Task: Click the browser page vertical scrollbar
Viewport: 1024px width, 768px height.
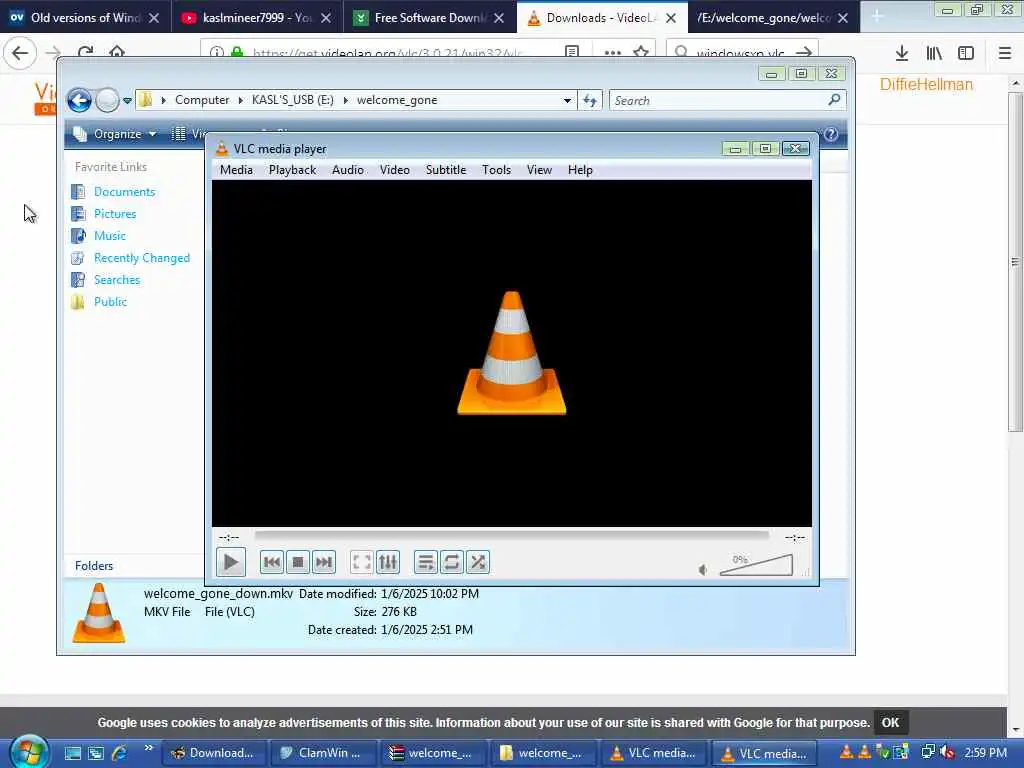Action: (x=1016, y=261)
